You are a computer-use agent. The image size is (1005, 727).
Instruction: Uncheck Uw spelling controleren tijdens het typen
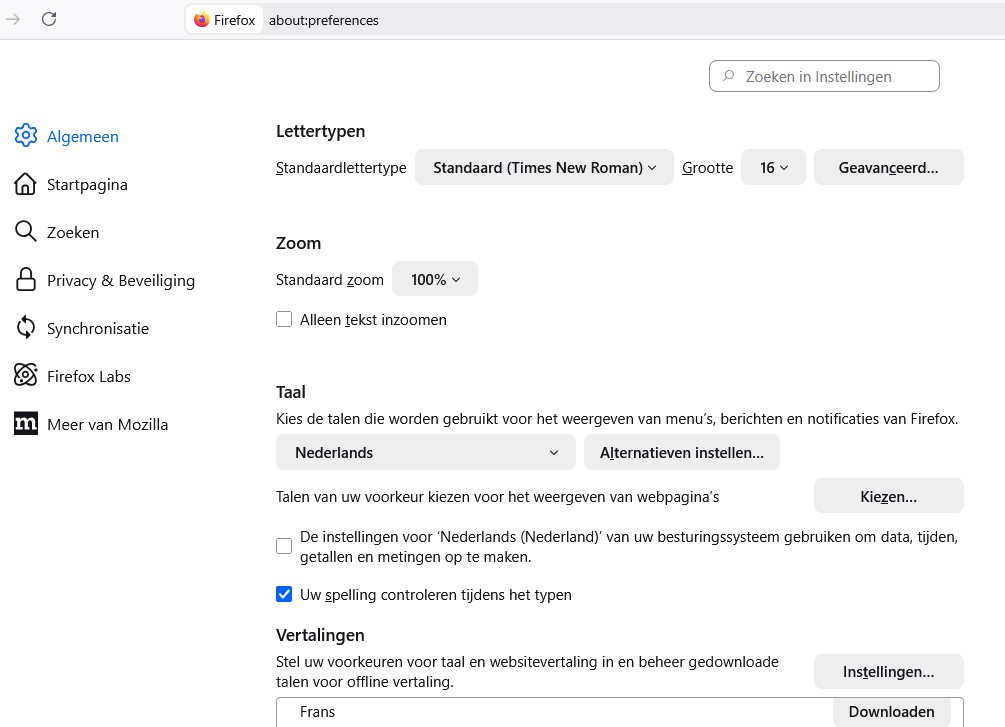[284, 594]
